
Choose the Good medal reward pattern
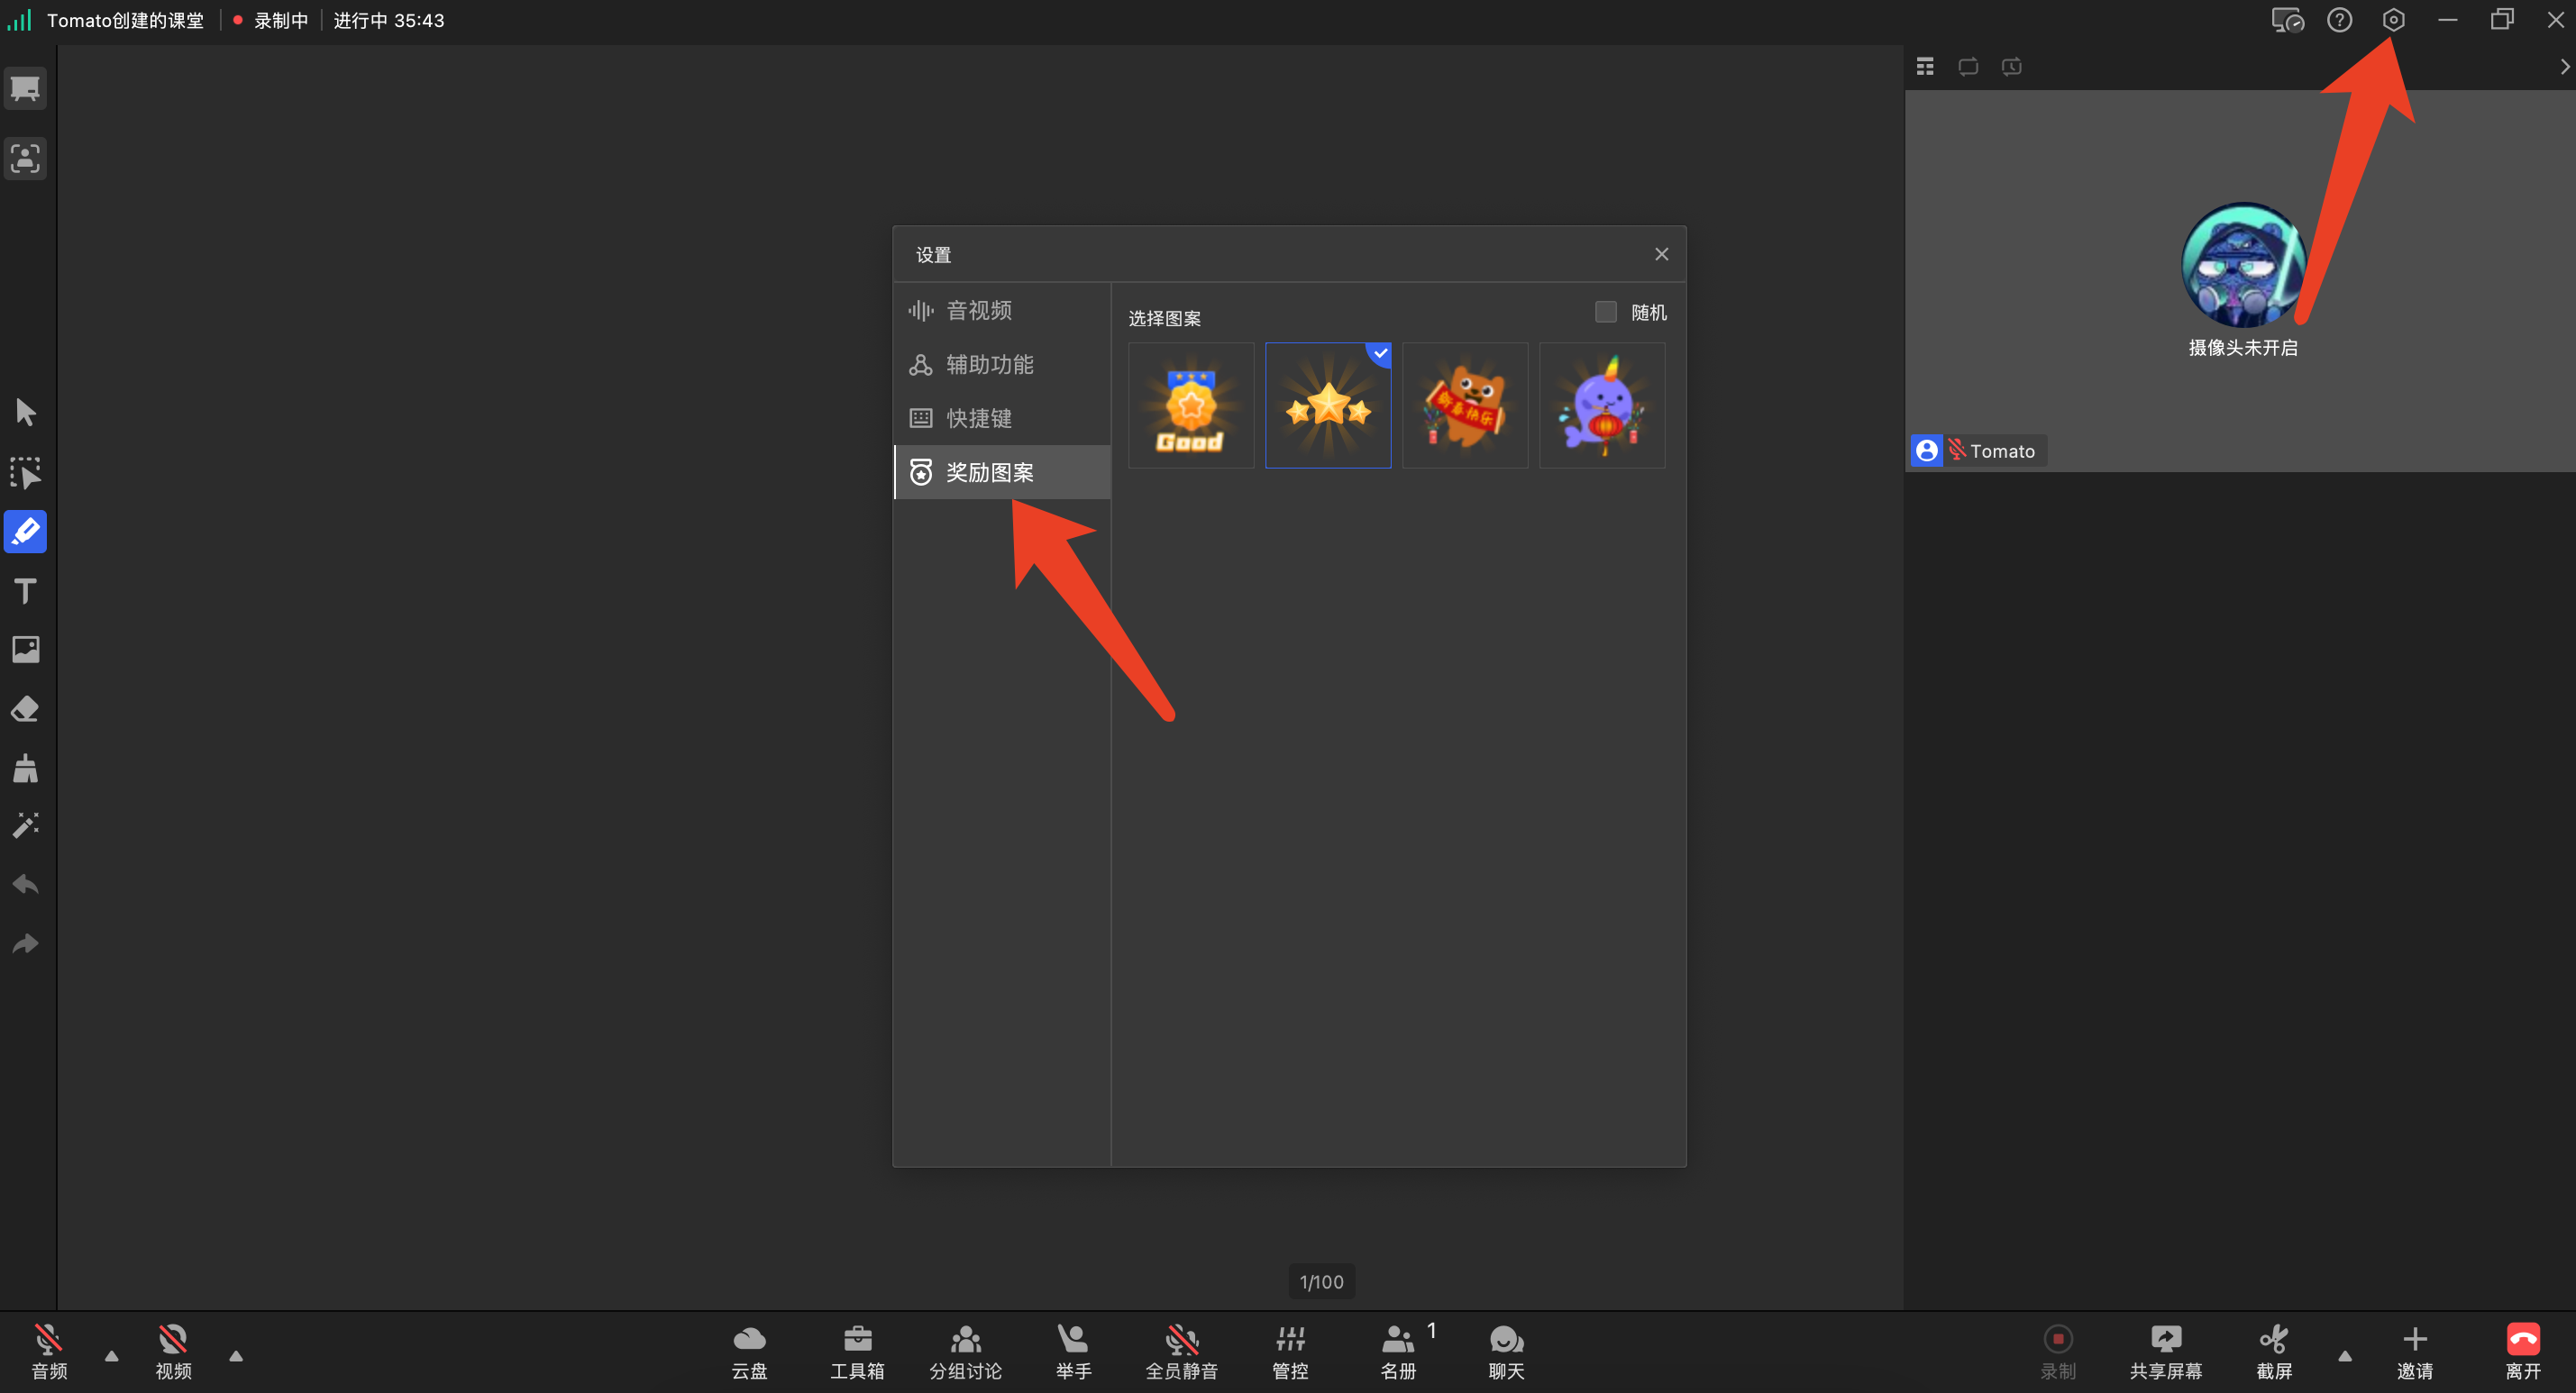1191,405
